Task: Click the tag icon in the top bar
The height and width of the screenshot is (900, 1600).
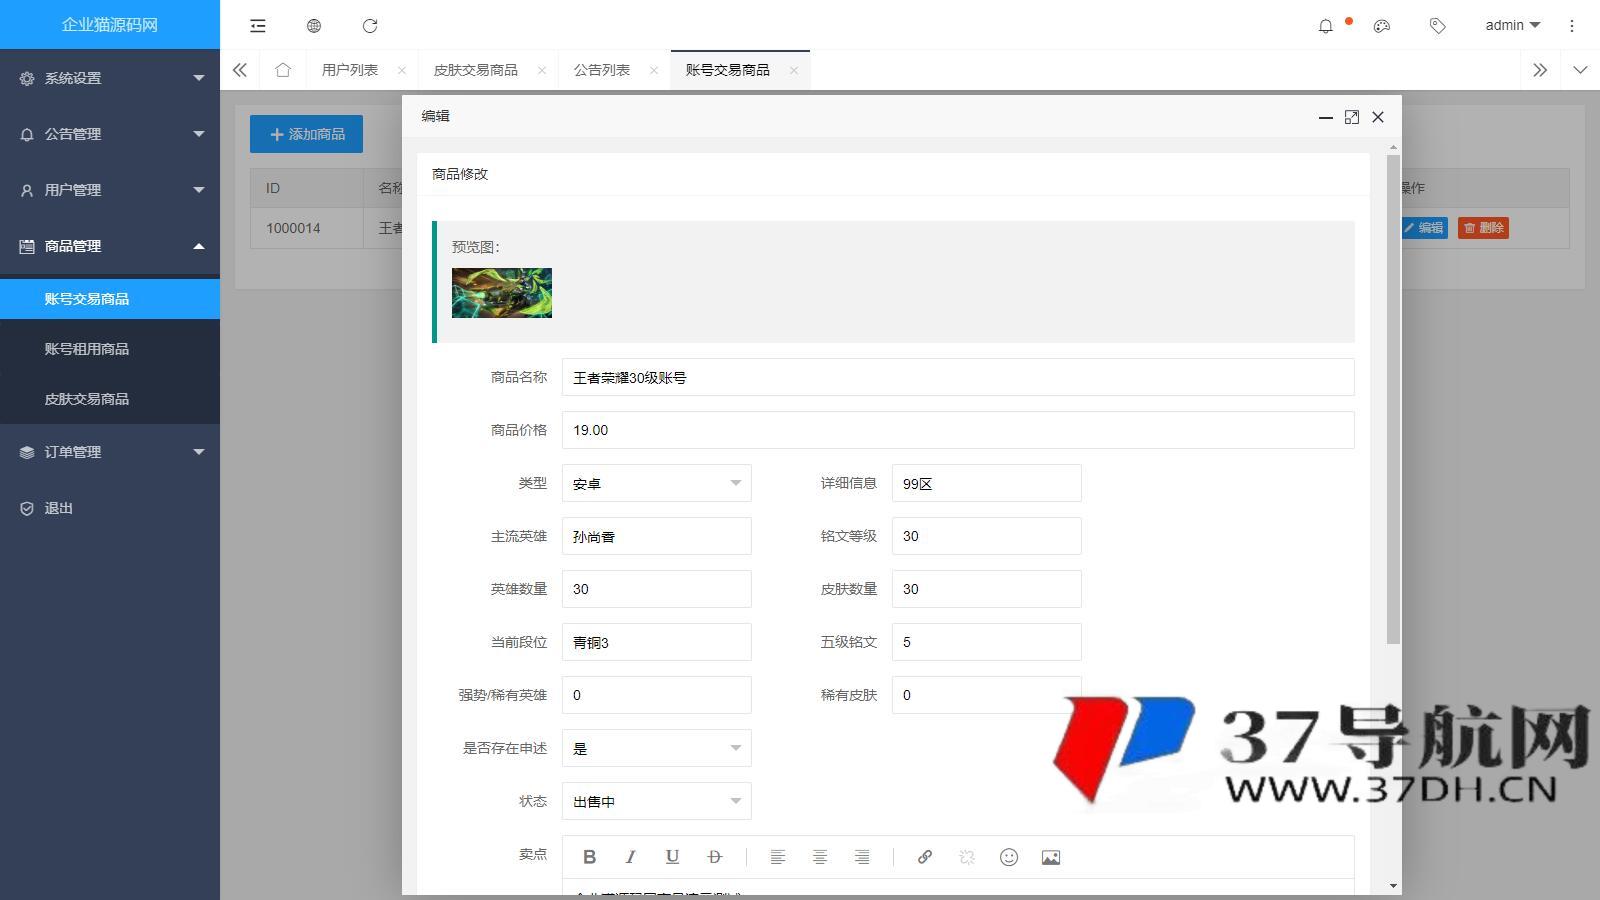Action: click(1437, 26)
